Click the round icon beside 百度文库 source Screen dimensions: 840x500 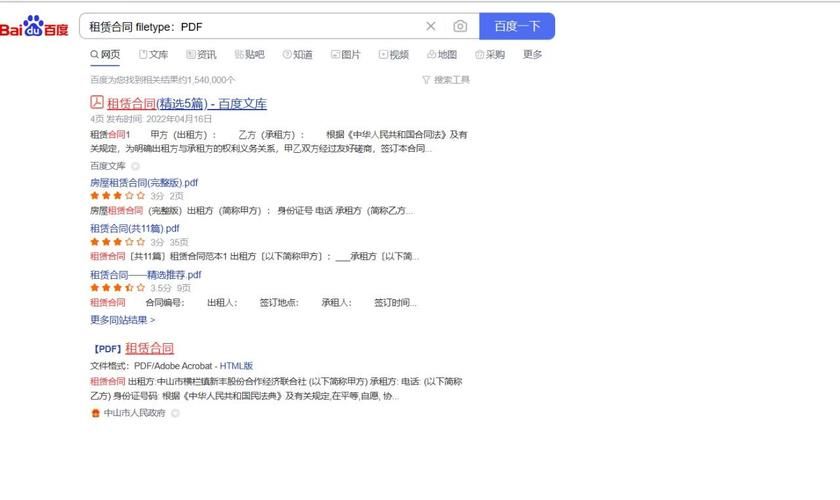136,166
